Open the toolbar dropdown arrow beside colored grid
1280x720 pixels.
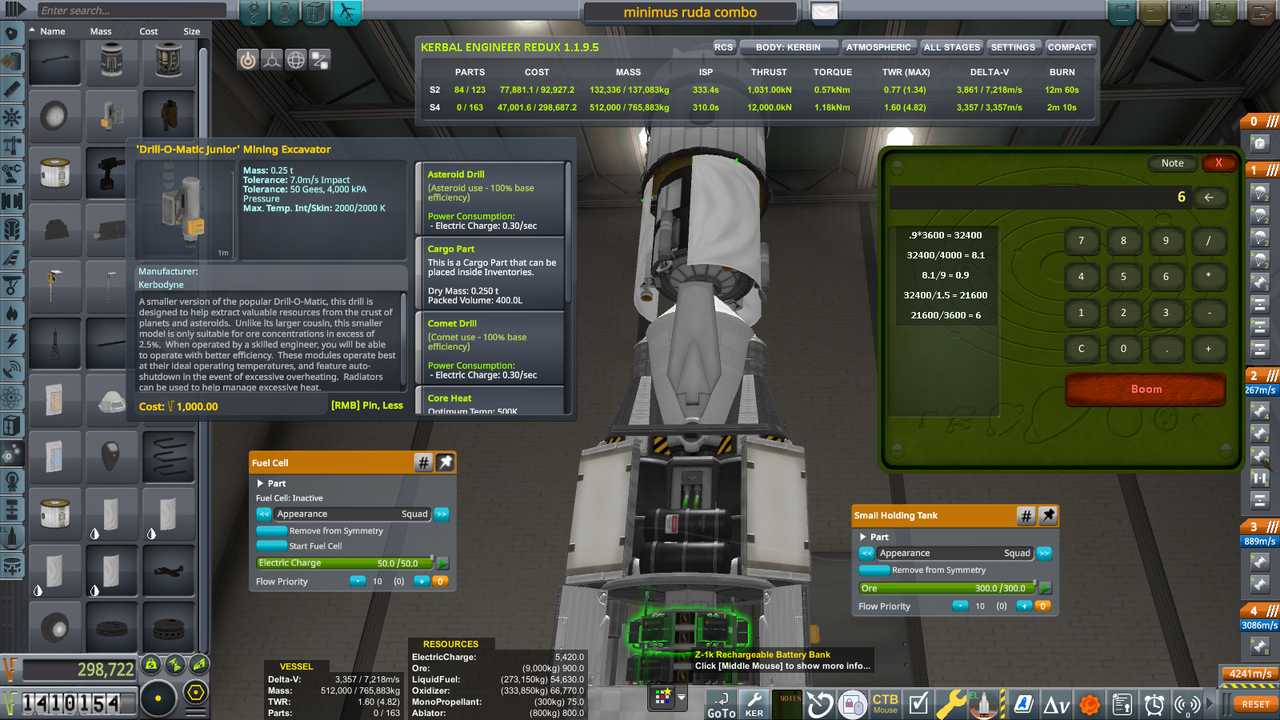click(682, 697)
